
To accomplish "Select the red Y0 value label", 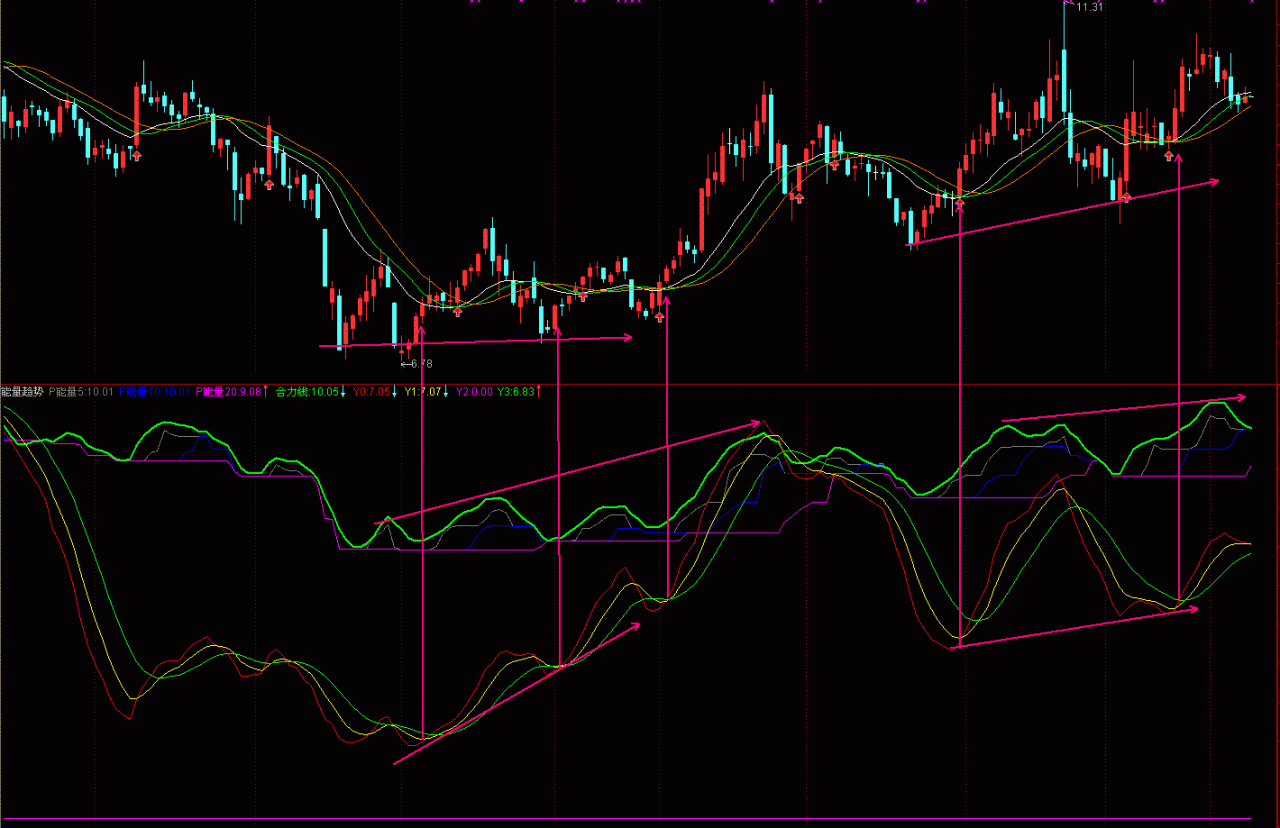I will pyautogui.click(x=370, y=392).
